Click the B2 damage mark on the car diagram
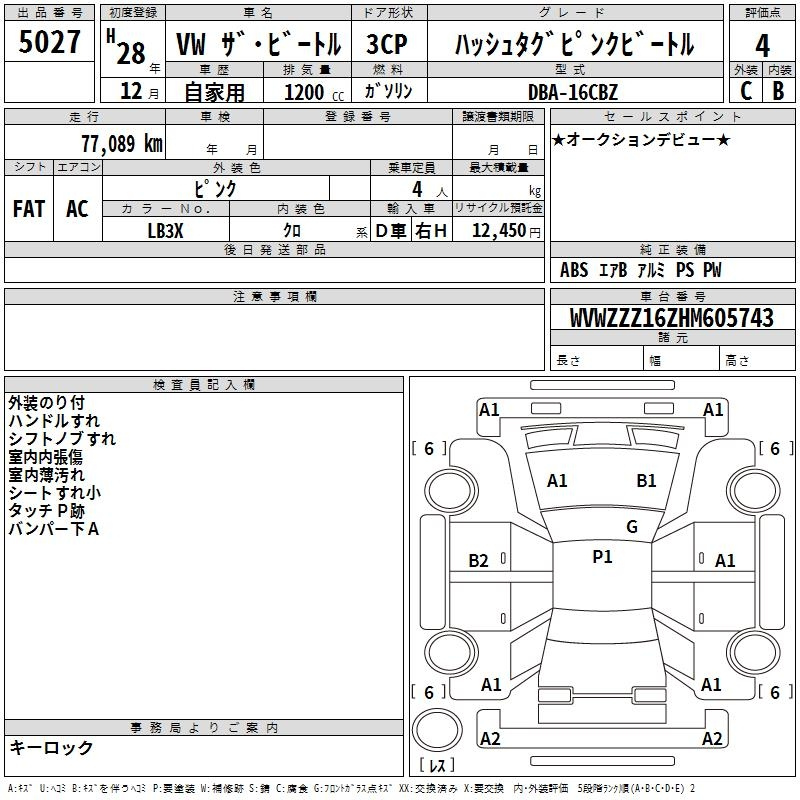Screen dimensions: 800x800 coord(479,561)
